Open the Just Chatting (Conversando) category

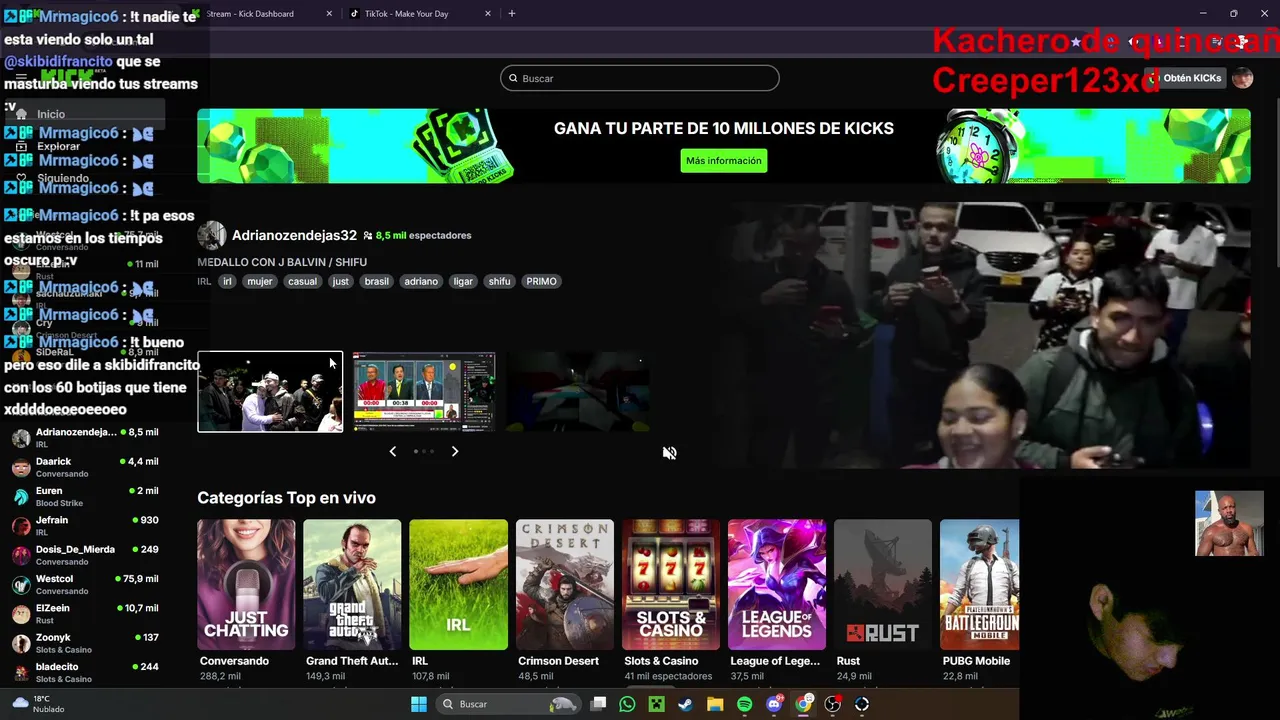coord(246,585)
